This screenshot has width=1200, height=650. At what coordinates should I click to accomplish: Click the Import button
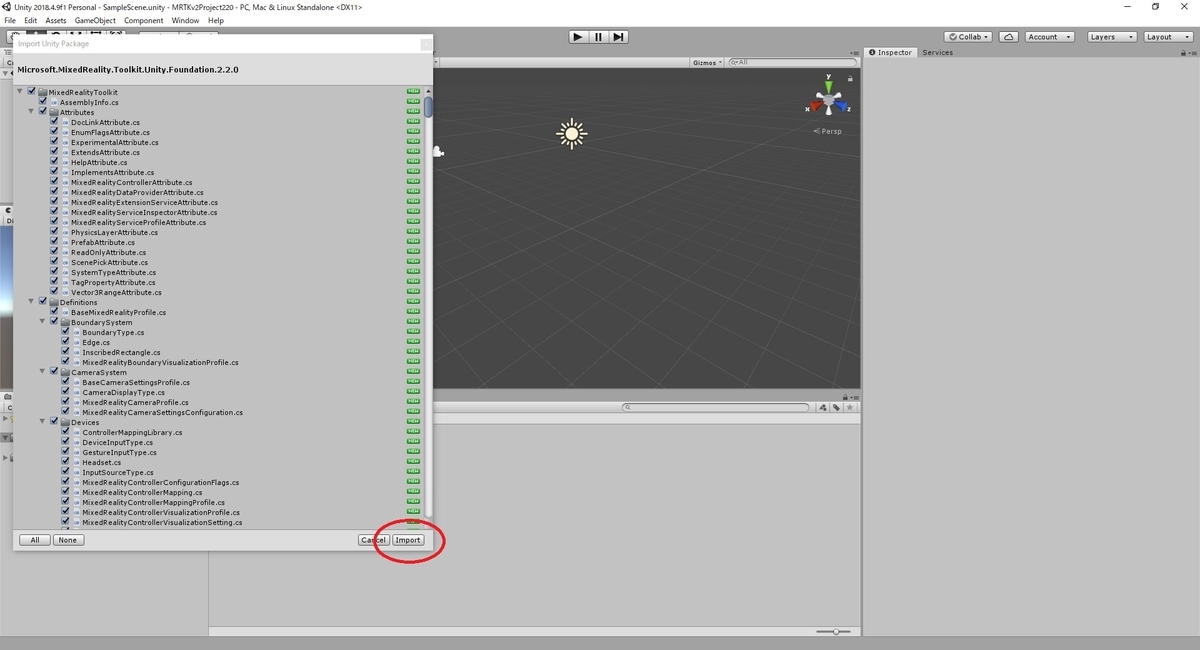point(407,540)
